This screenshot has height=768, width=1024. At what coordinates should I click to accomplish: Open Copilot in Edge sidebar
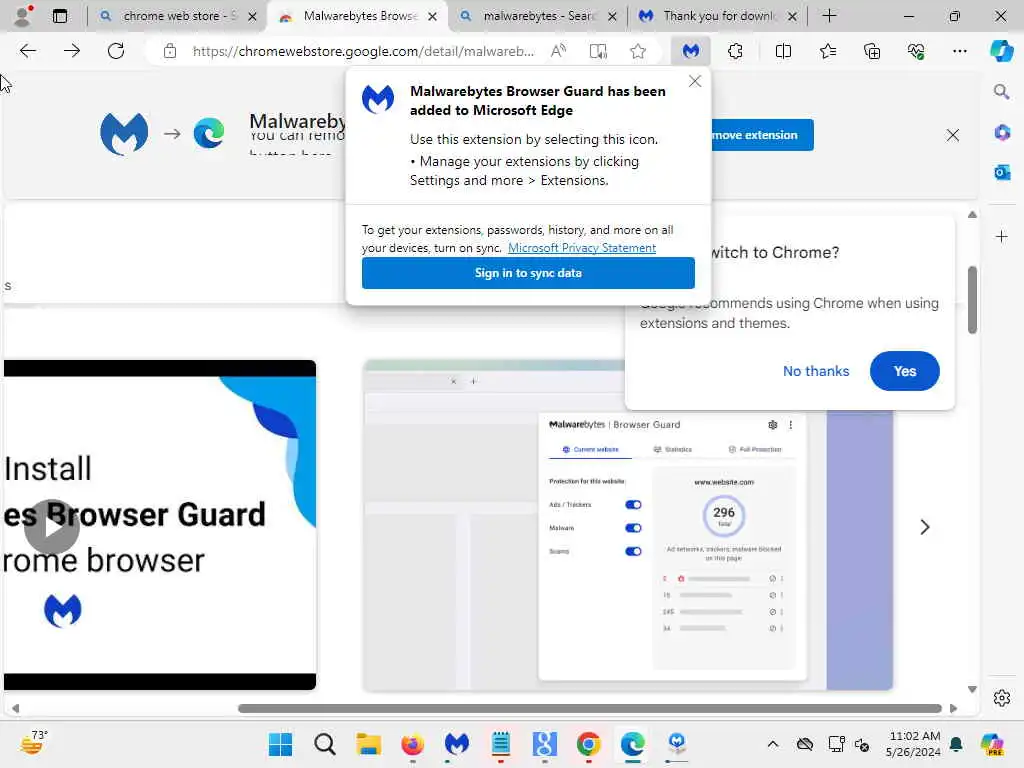[1001, 51]
